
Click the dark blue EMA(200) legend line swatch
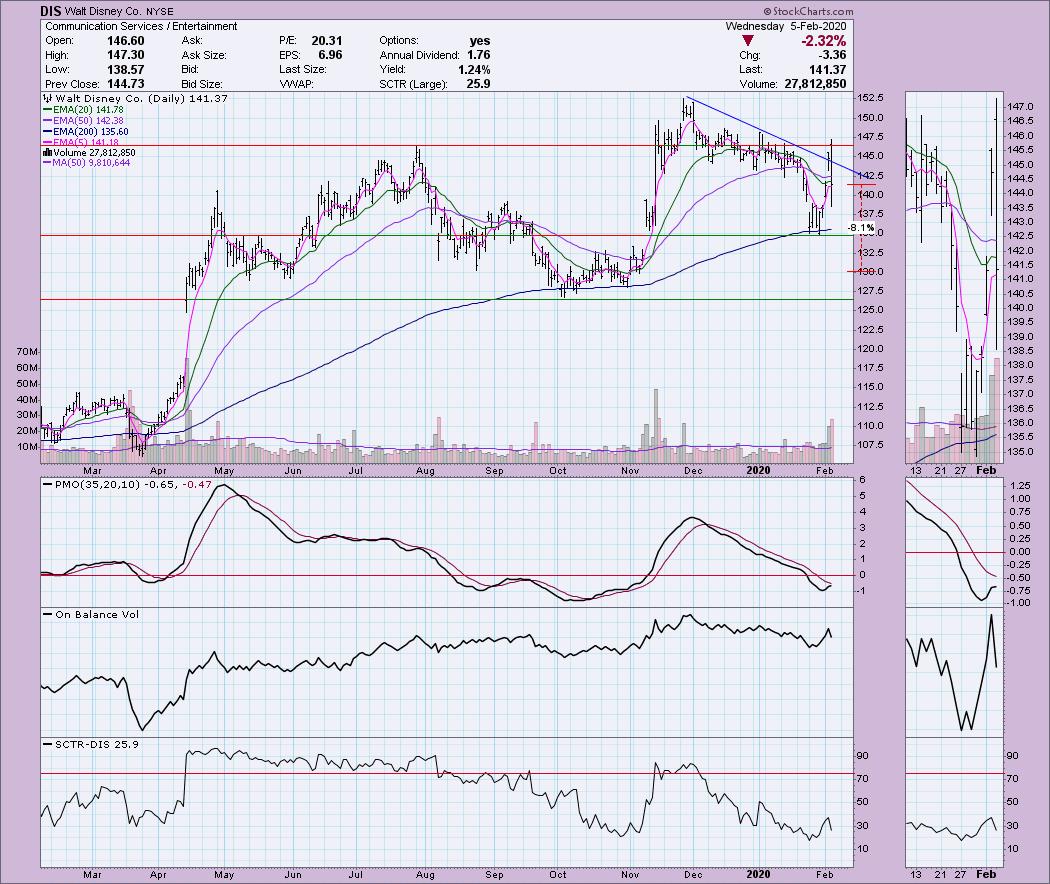[48, 132]
